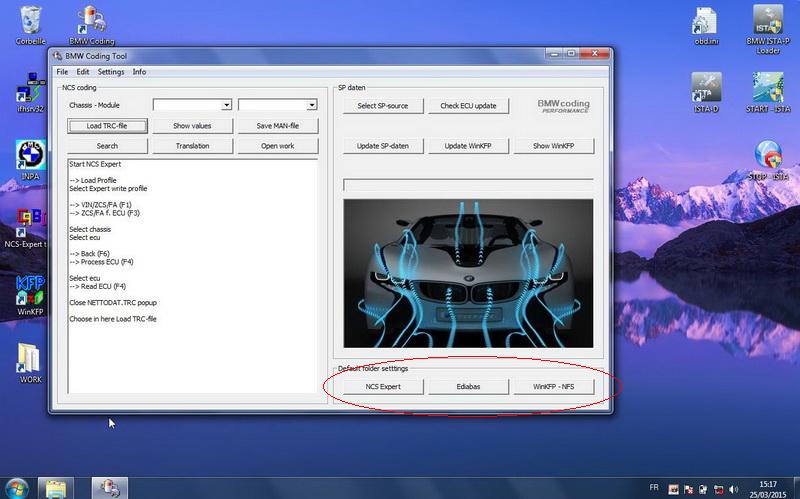Open the Edit menu

point(83,72)
